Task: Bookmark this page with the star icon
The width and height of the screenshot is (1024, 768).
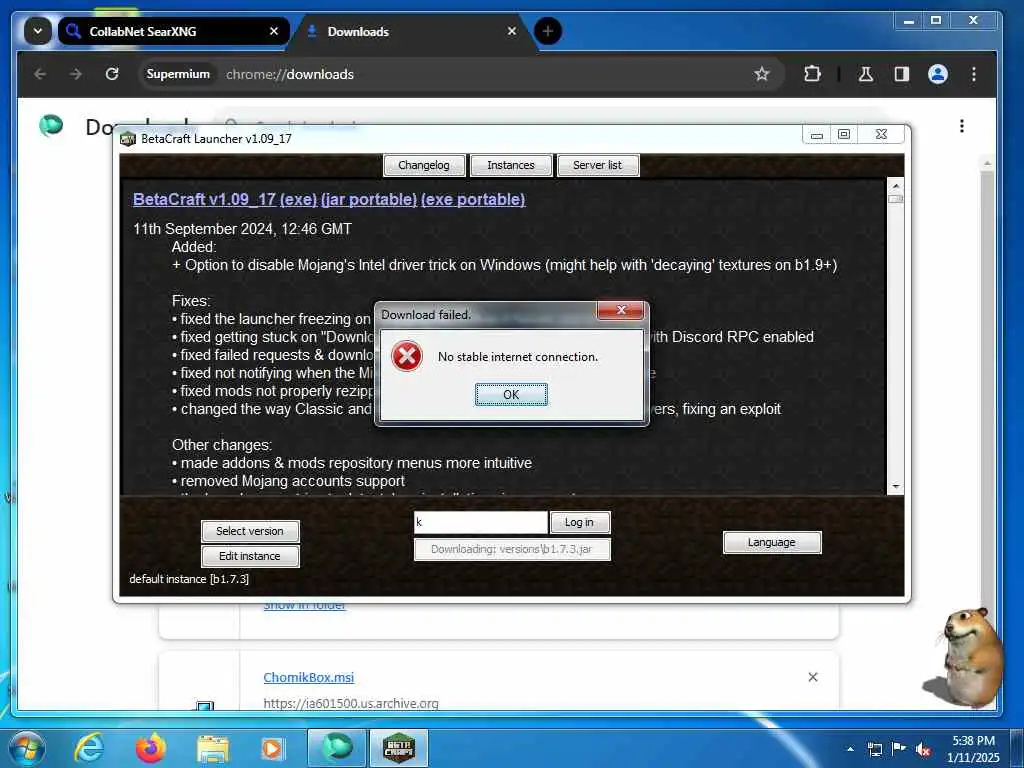Action: (x=761, y=74)
